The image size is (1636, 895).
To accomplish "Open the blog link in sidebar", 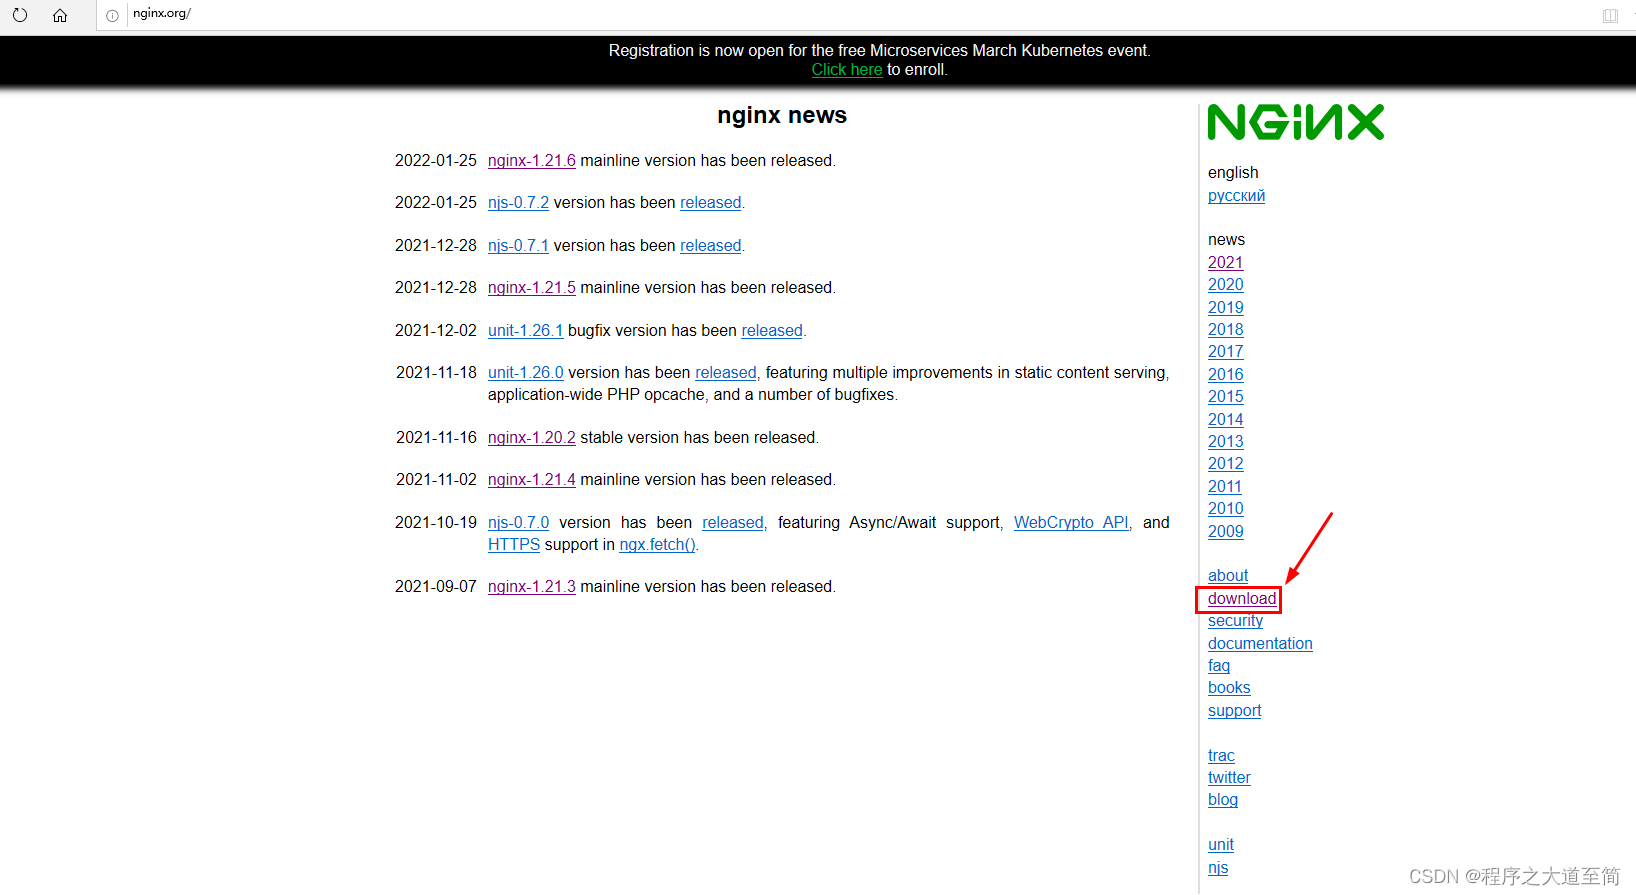I will [1223, 800].
